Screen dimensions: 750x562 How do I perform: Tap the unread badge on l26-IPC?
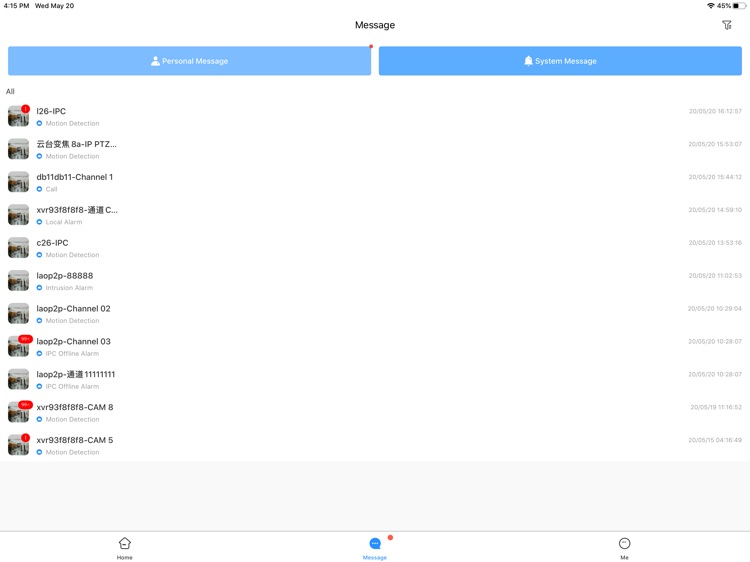point(25,109)
